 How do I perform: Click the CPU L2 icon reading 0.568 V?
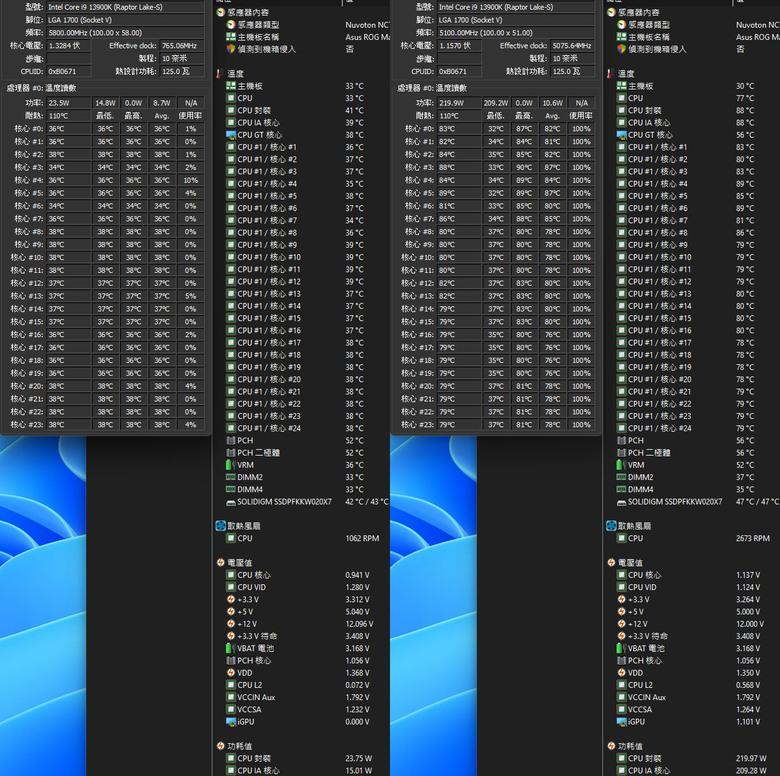pyautogui.click(x=621, y=685)
